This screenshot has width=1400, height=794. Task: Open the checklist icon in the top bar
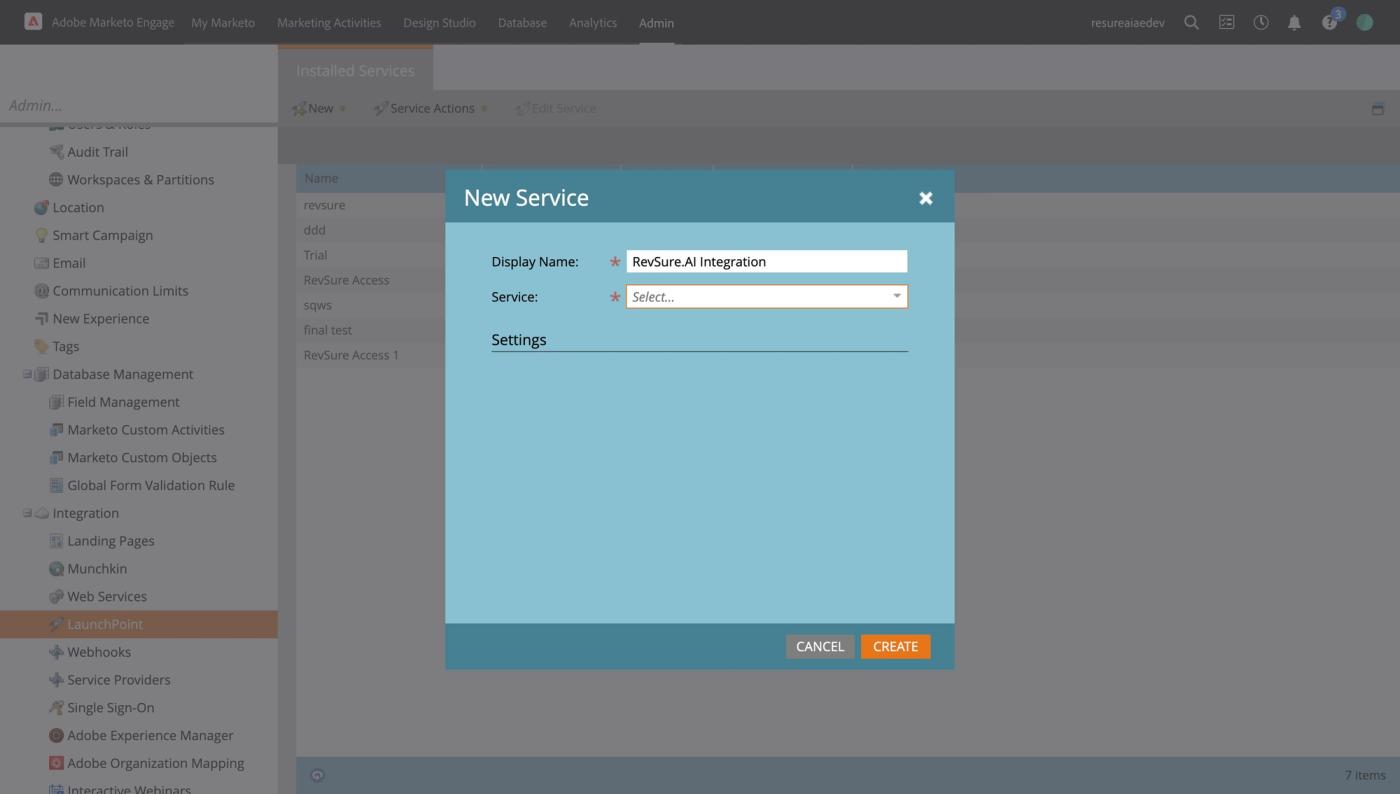coord(1226,22)
